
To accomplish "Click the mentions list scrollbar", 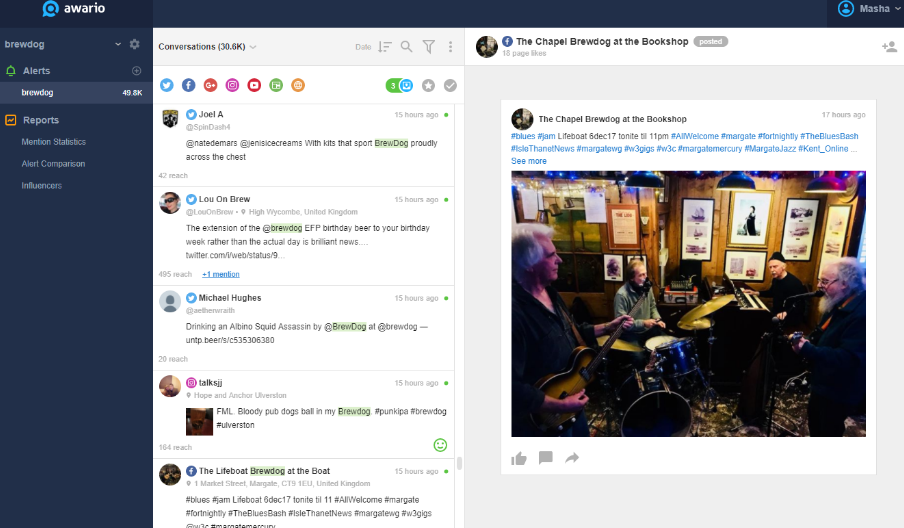I will pos(459,463).
